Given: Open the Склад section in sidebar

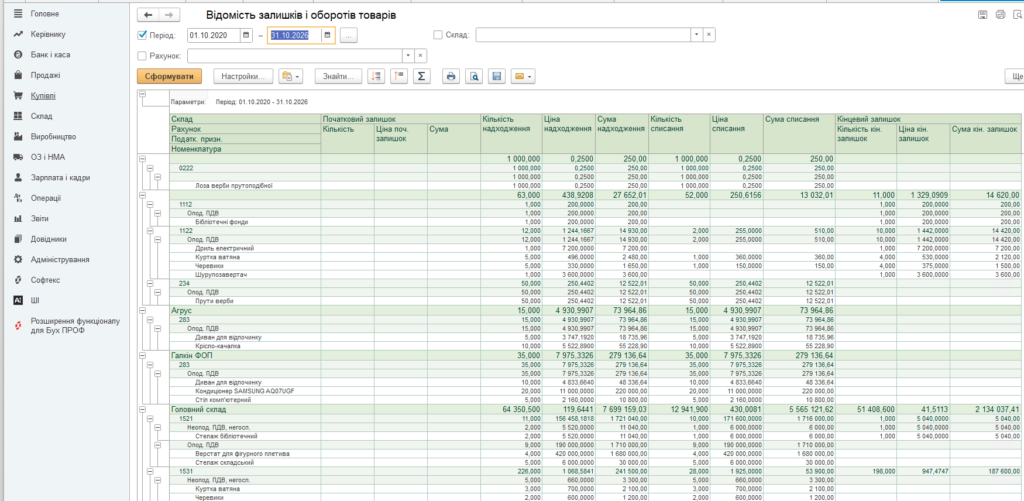Looking at the screenshot, I should tap(41, 116).
